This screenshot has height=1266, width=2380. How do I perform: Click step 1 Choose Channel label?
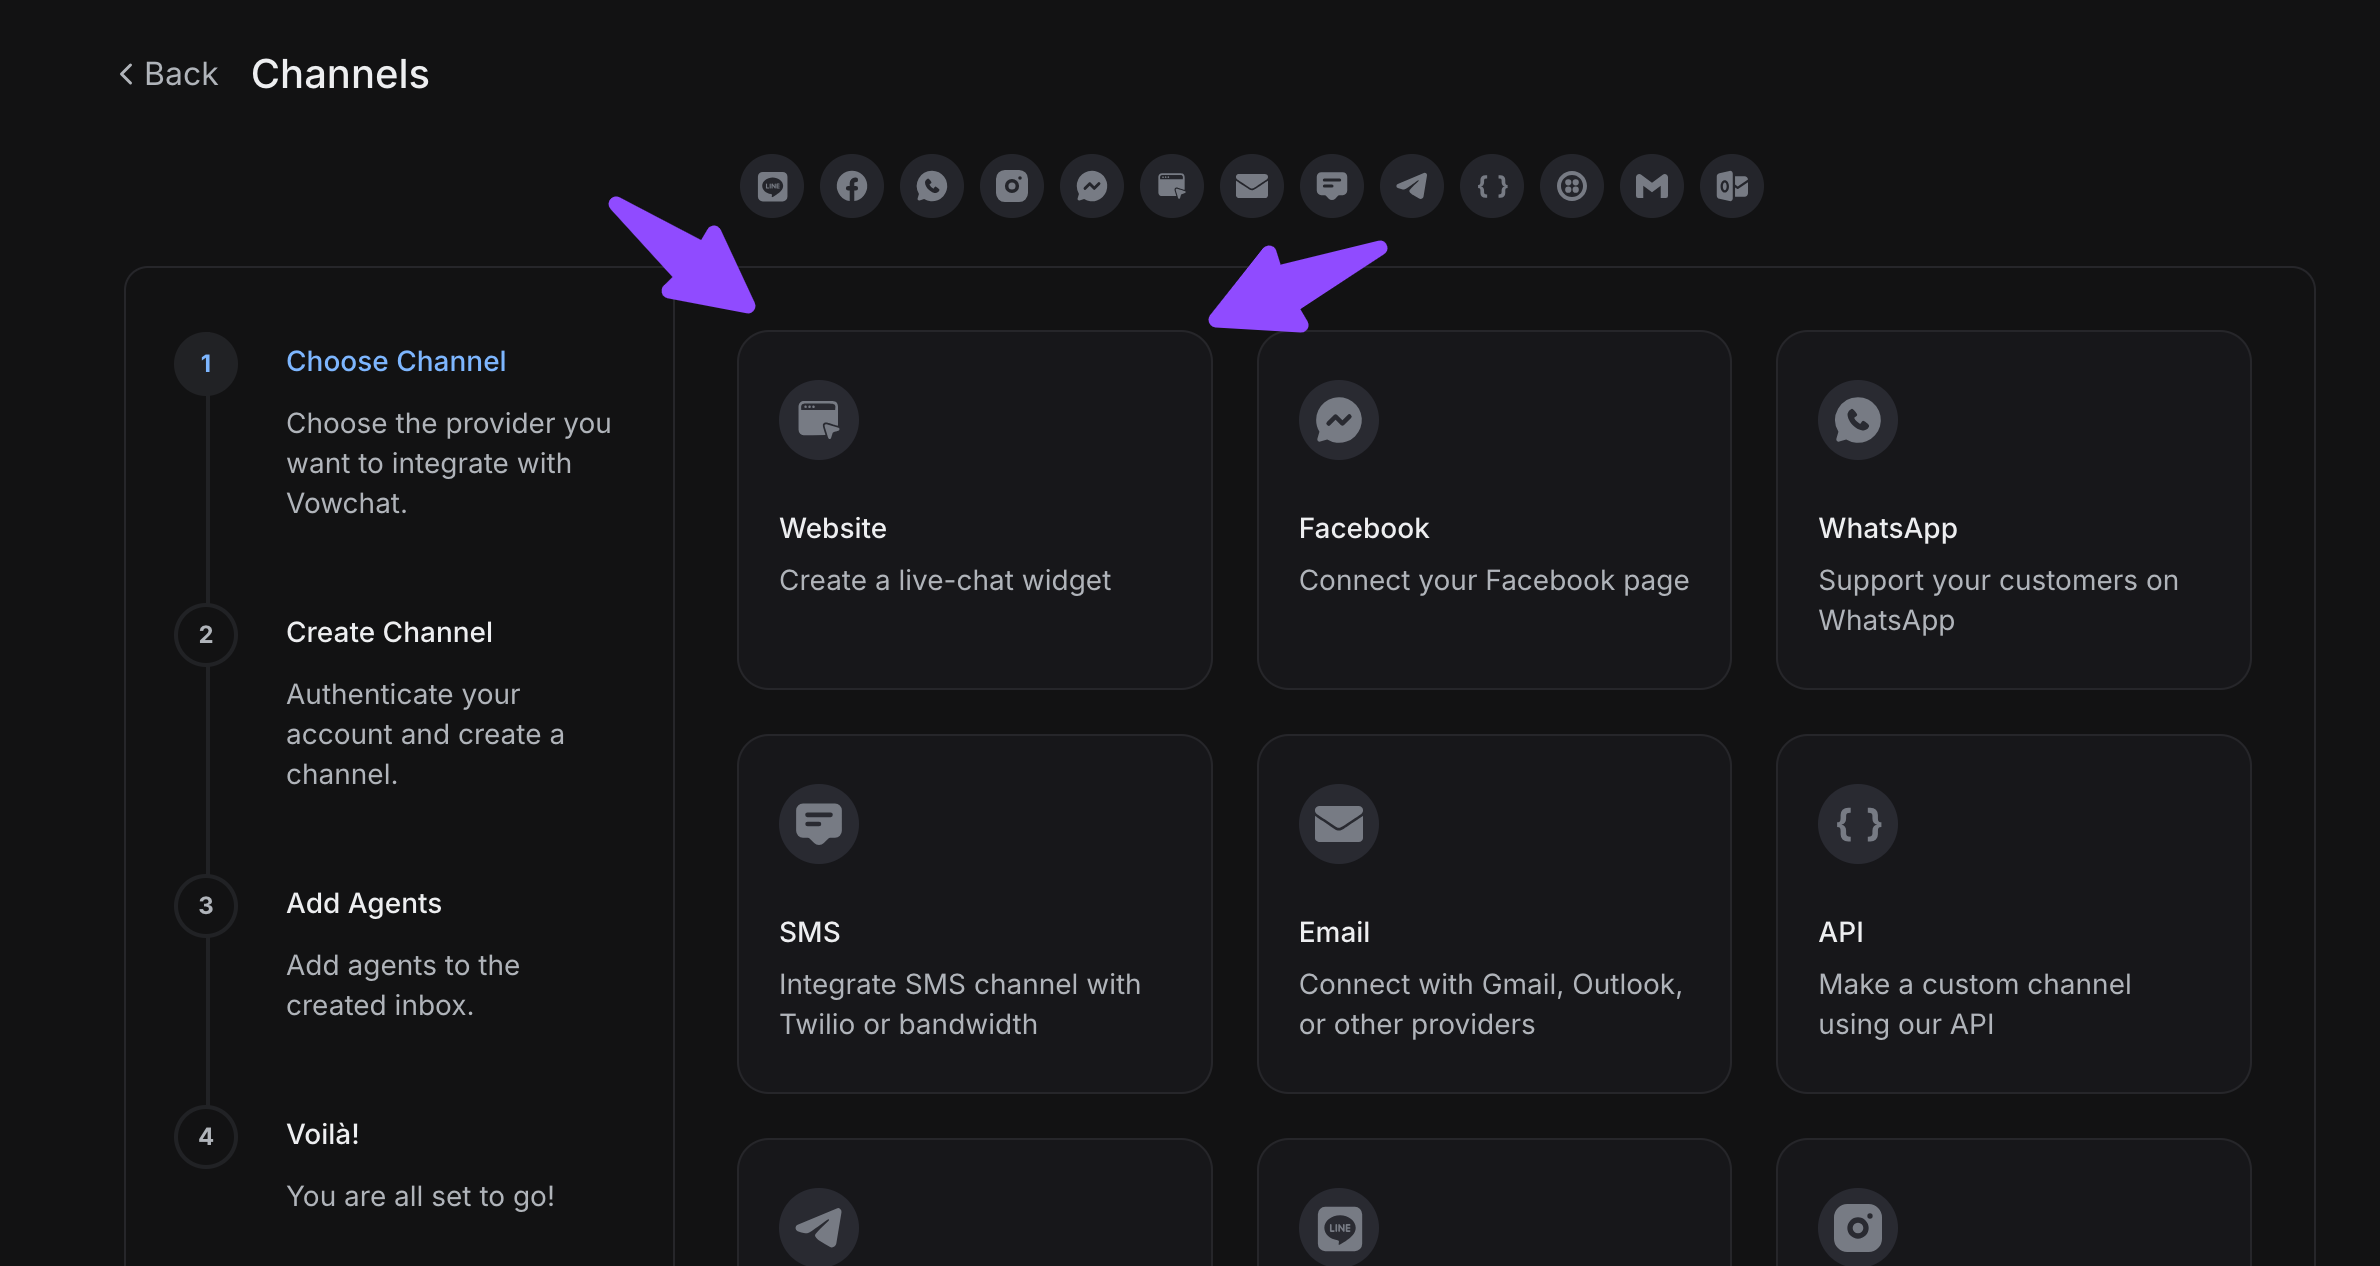[x=396, y=361]
